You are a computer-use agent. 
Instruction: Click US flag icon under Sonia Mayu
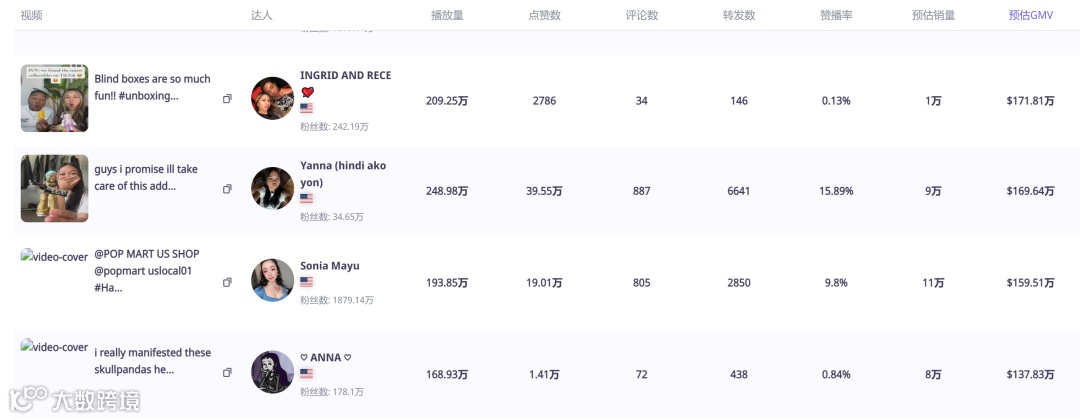(x=306, y=282)
